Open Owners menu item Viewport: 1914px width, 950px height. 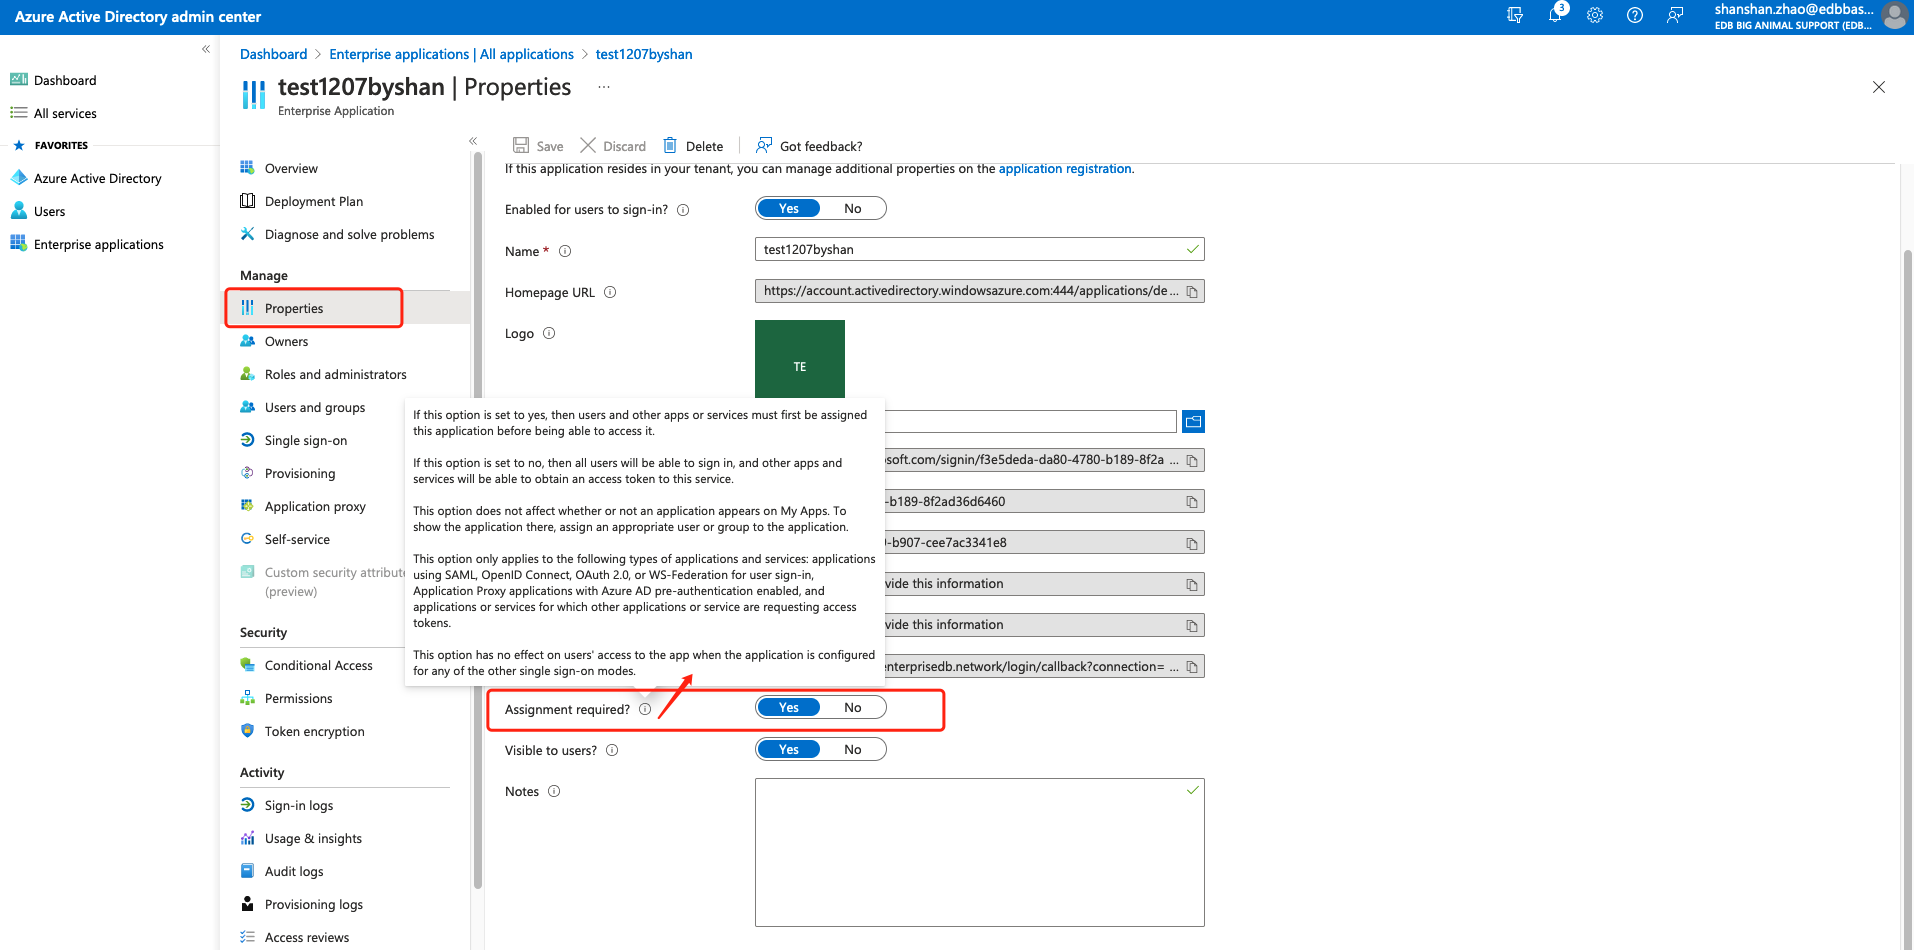[286, 341]
